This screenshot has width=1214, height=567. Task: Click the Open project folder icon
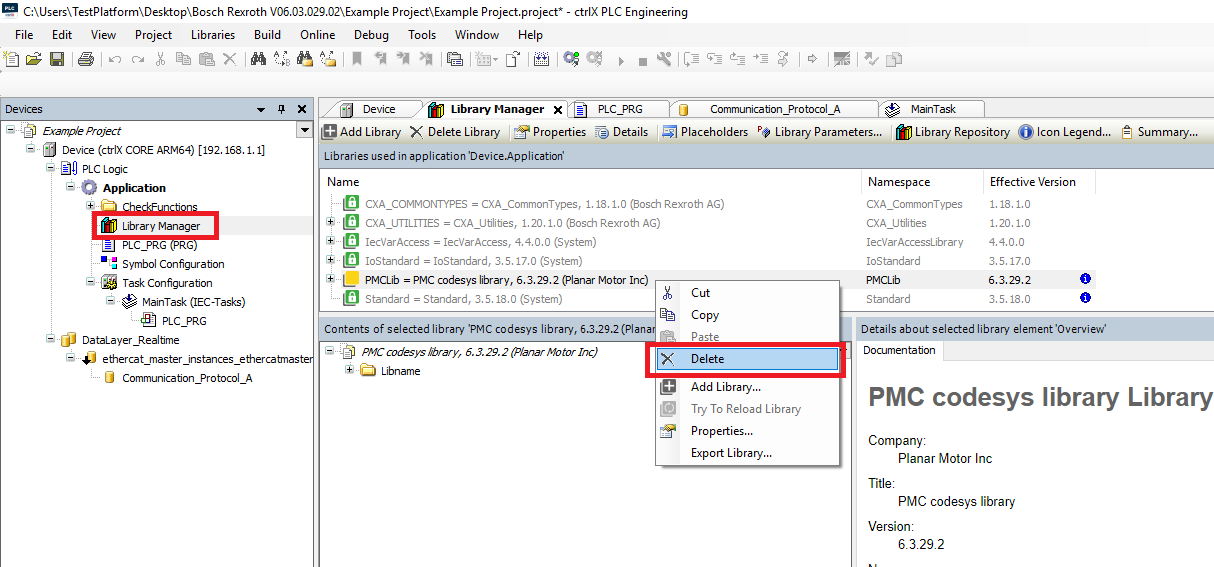click(34, 60)
